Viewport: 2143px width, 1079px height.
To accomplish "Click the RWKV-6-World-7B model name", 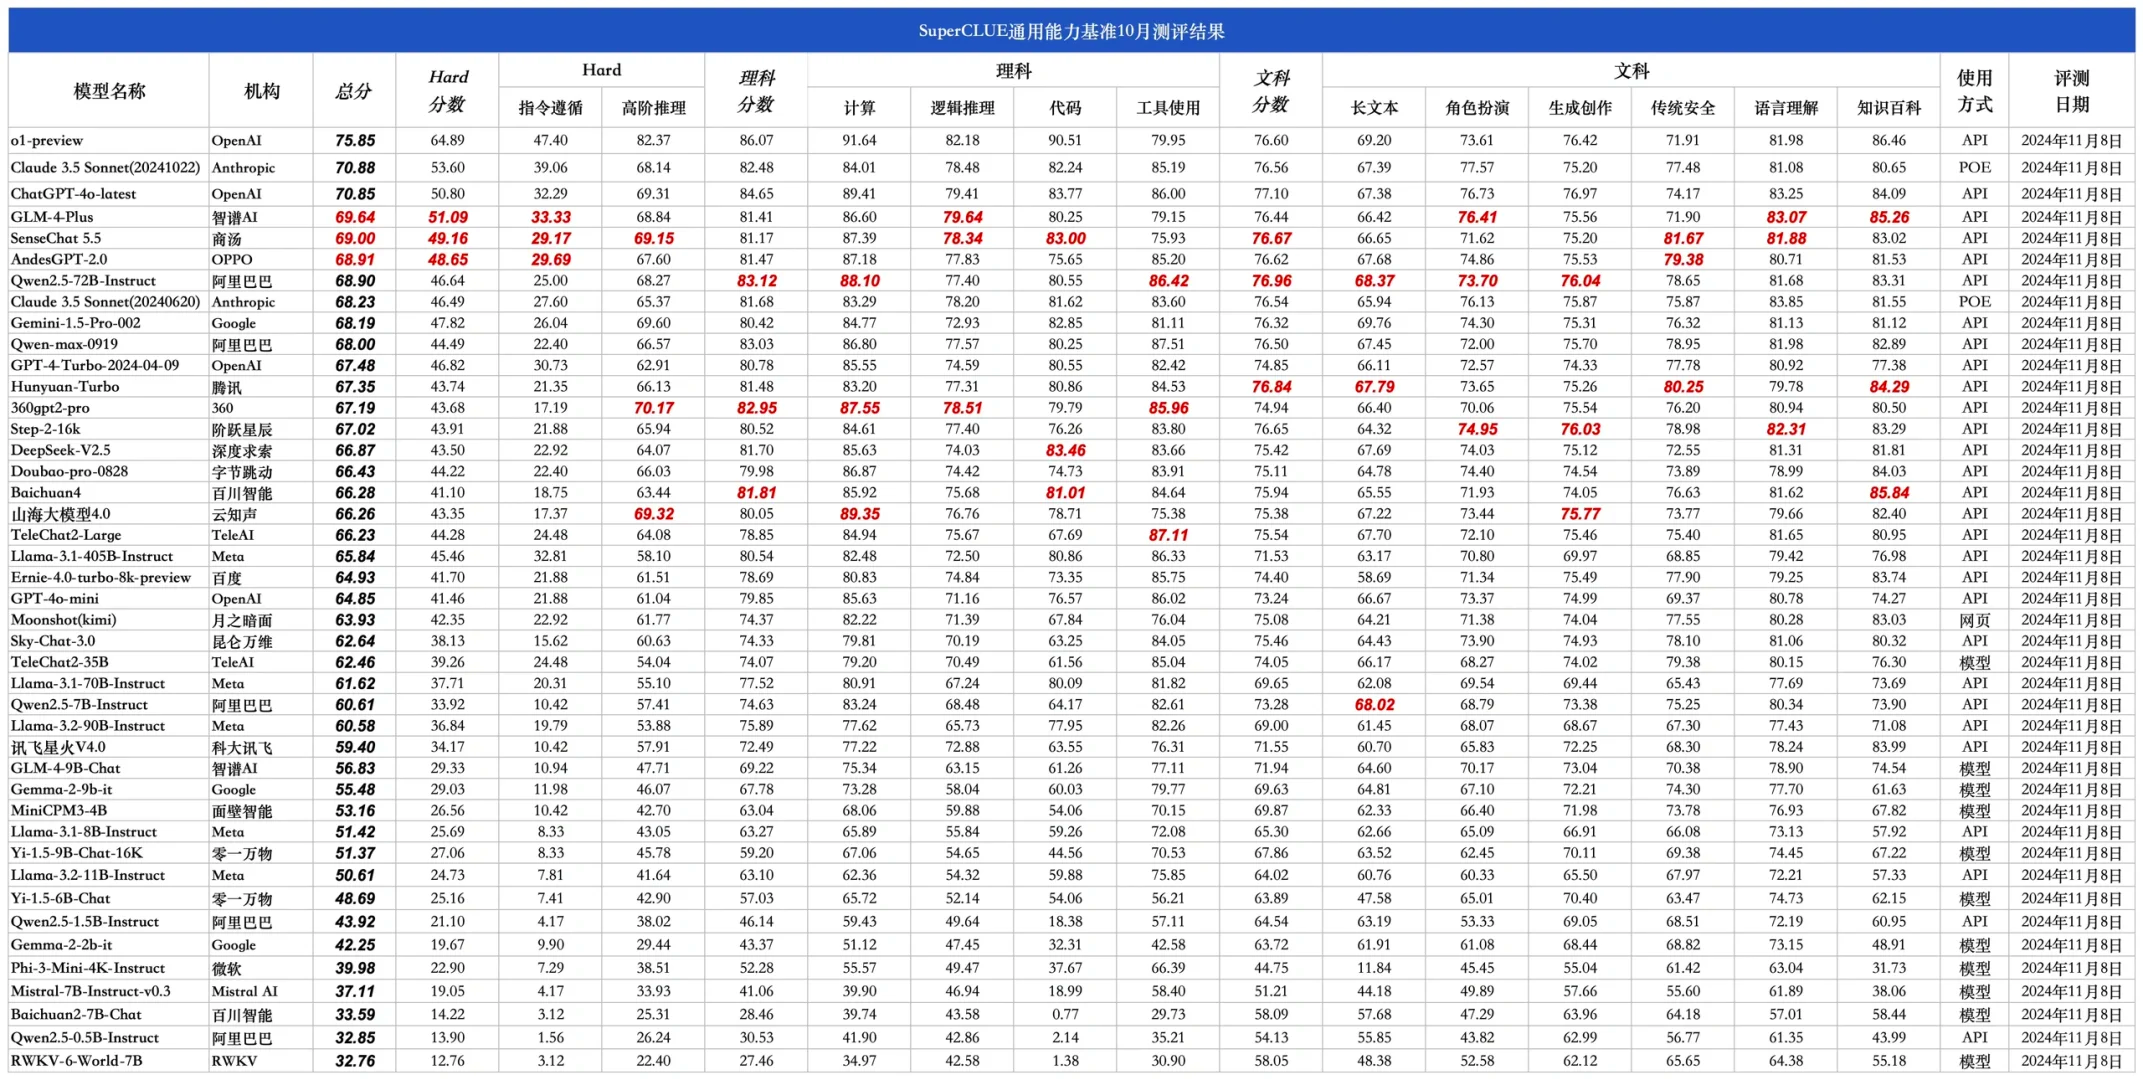I will [x=77, y=1061].
